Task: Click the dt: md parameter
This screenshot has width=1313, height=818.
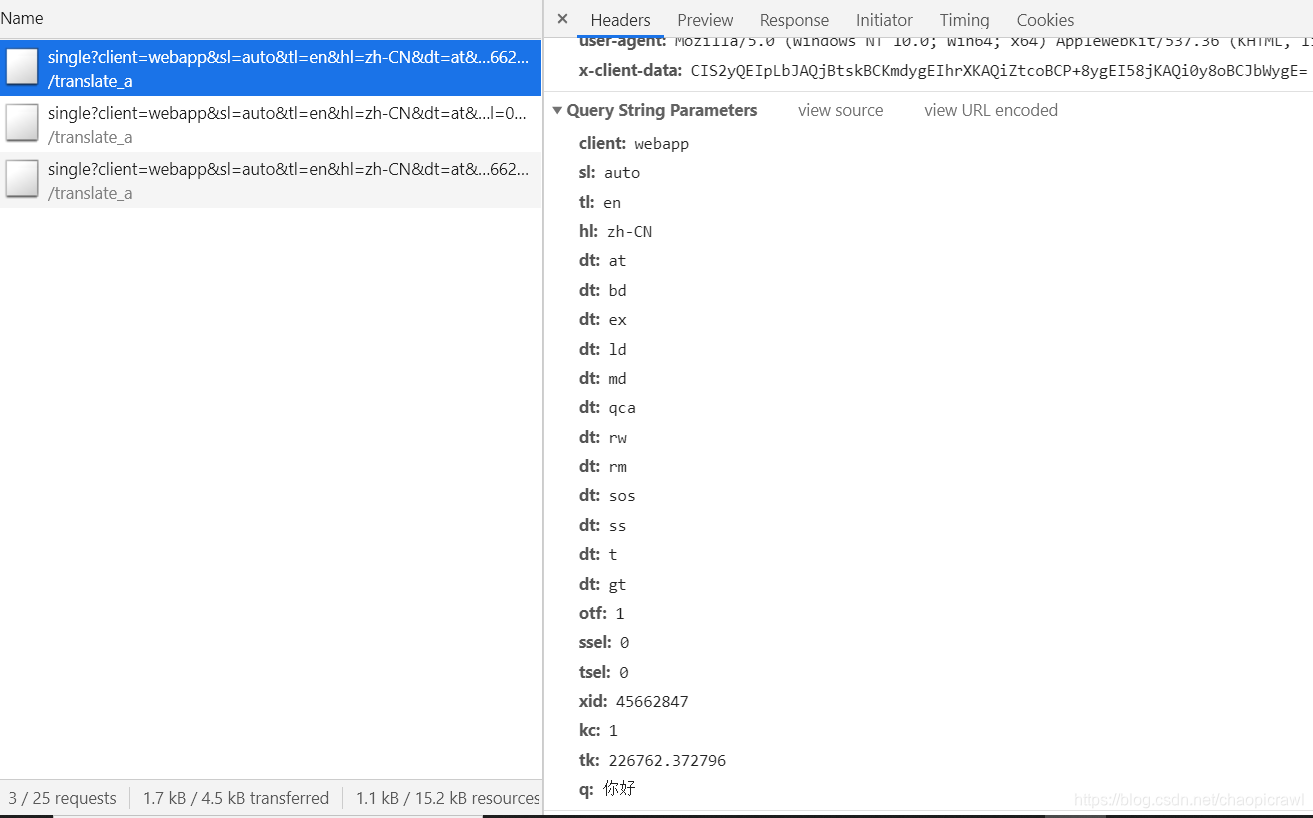Action: tap(602, 378)
